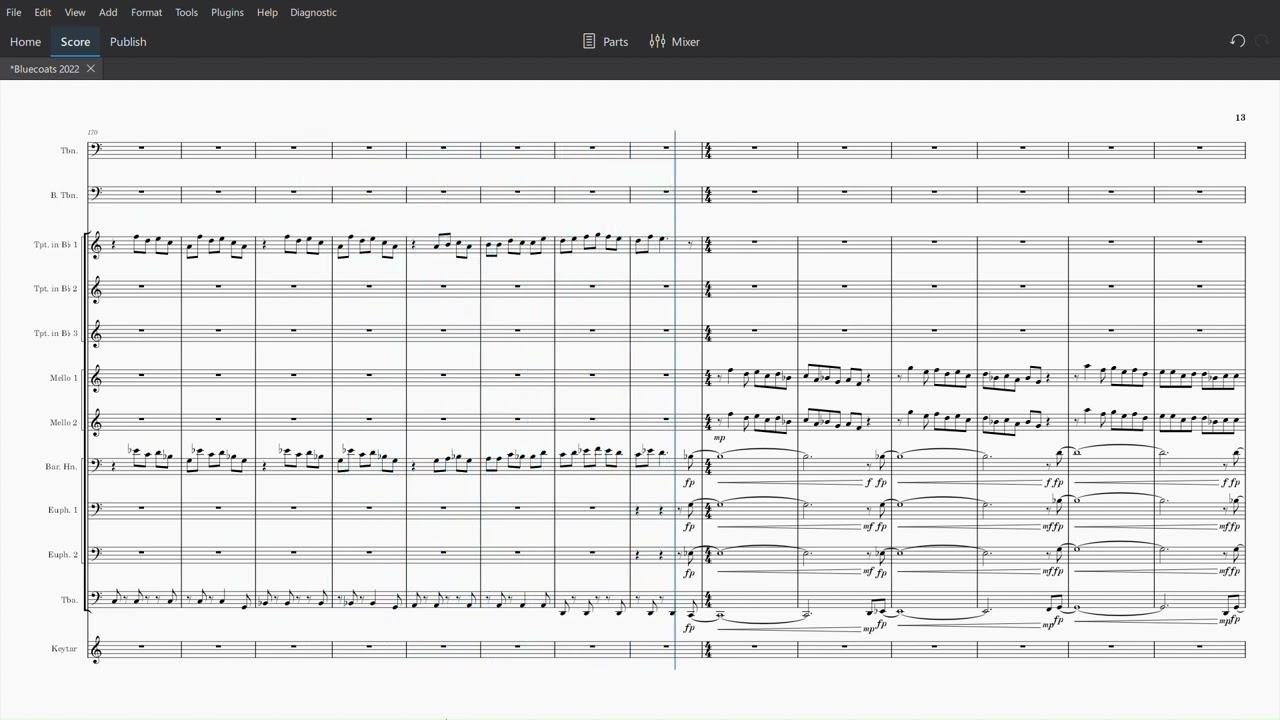Viewport: 1280px width, 720px height.
Task: Select the B. Tbn. staff label
Action: tap(64, 195)
